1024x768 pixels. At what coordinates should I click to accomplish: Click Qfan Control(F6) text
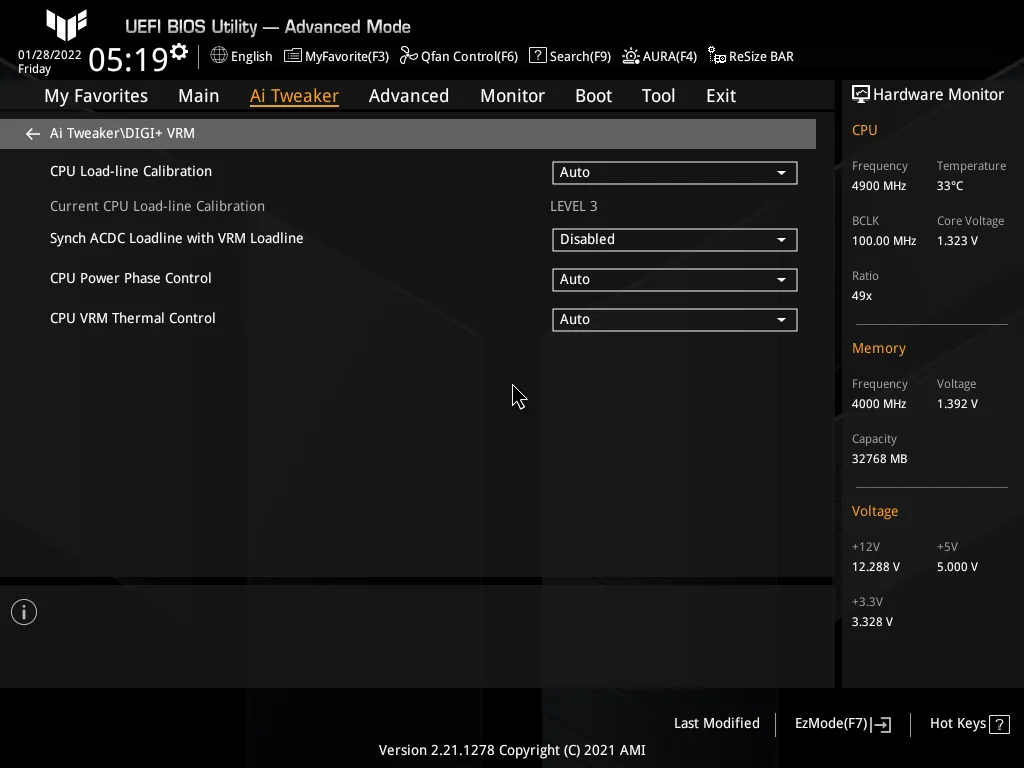(470, 57)
